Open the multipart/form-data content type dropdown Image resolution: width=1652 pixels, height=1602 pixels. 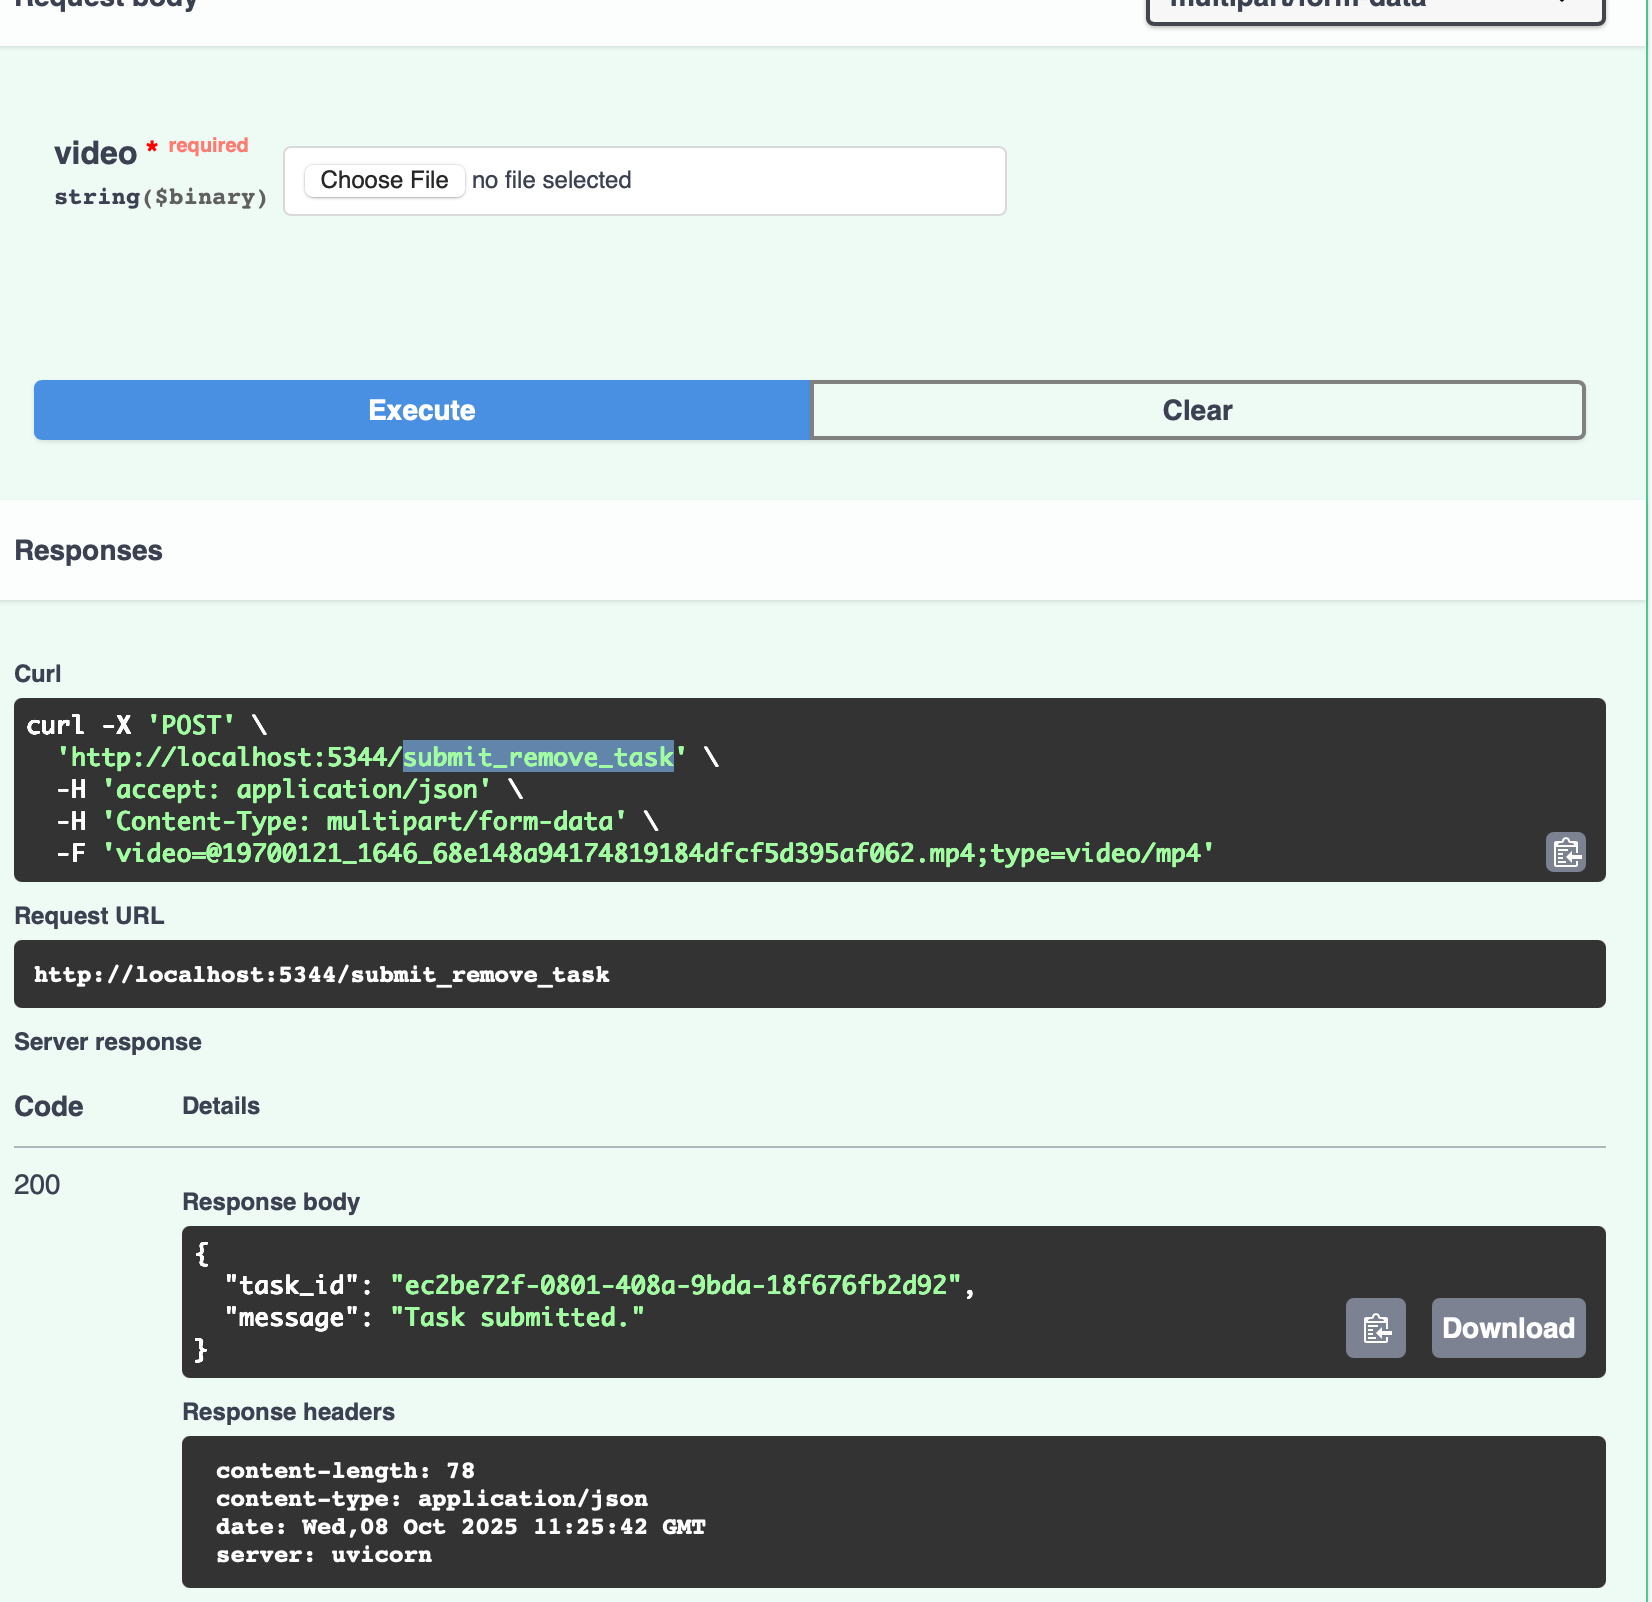pos(1375,8)
